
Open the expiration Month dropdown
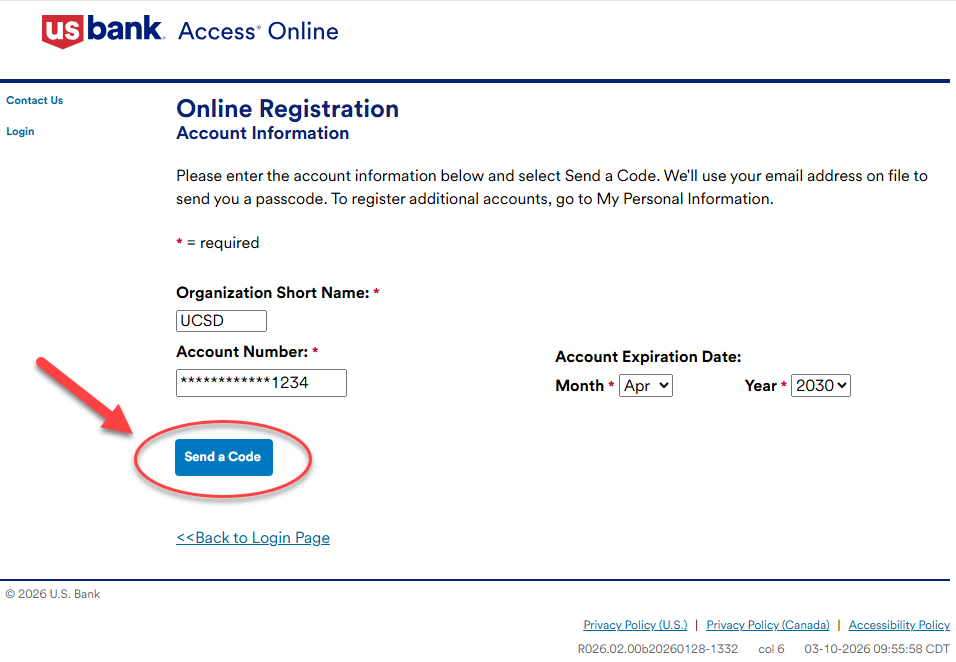pyautogui.click(x=645, y=384)
